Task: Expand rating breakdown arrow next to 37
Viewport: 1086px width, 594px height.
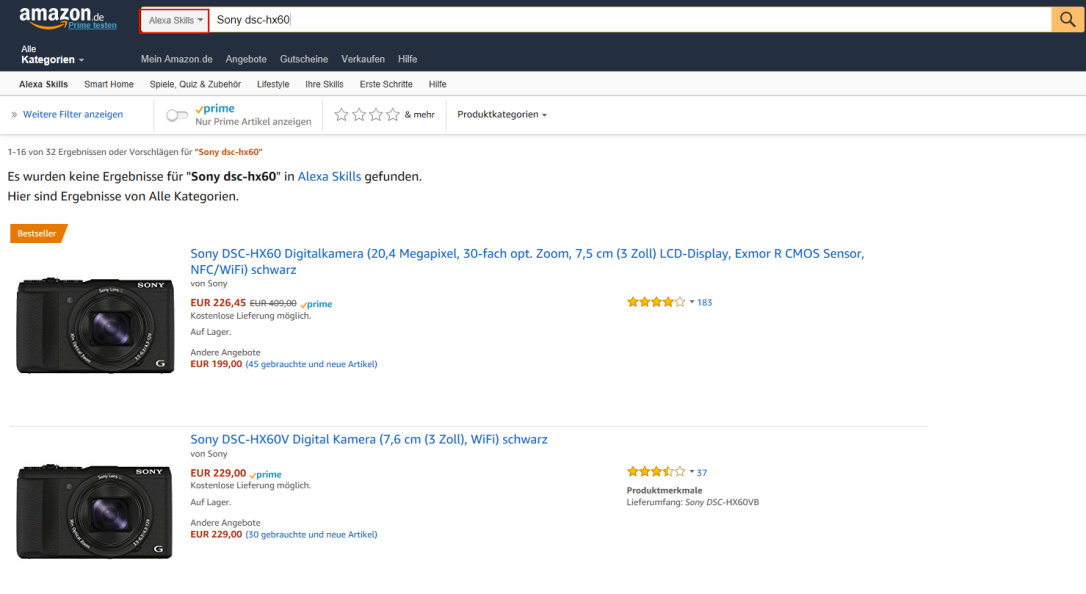Action: click(x=692, y=472)
